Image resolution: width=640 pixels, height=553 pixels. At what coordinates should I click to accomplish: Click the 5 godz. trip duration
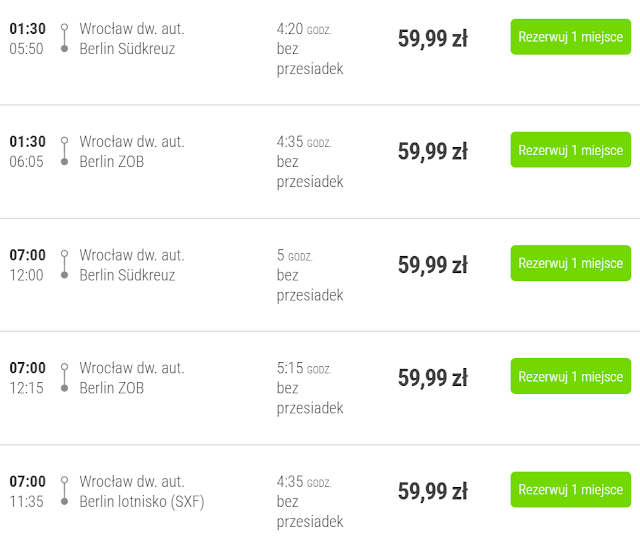pyautogui.click(x=294, y=255)
